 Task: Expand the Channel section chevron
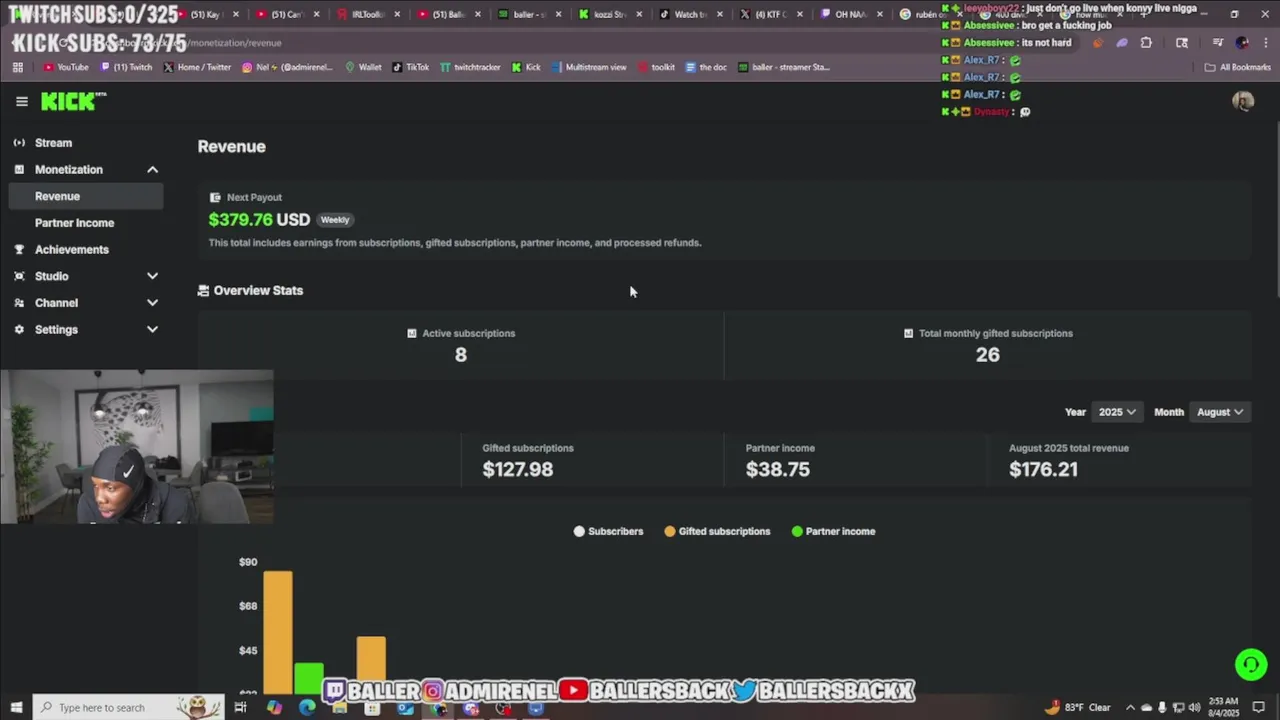[x=153, y=303]
